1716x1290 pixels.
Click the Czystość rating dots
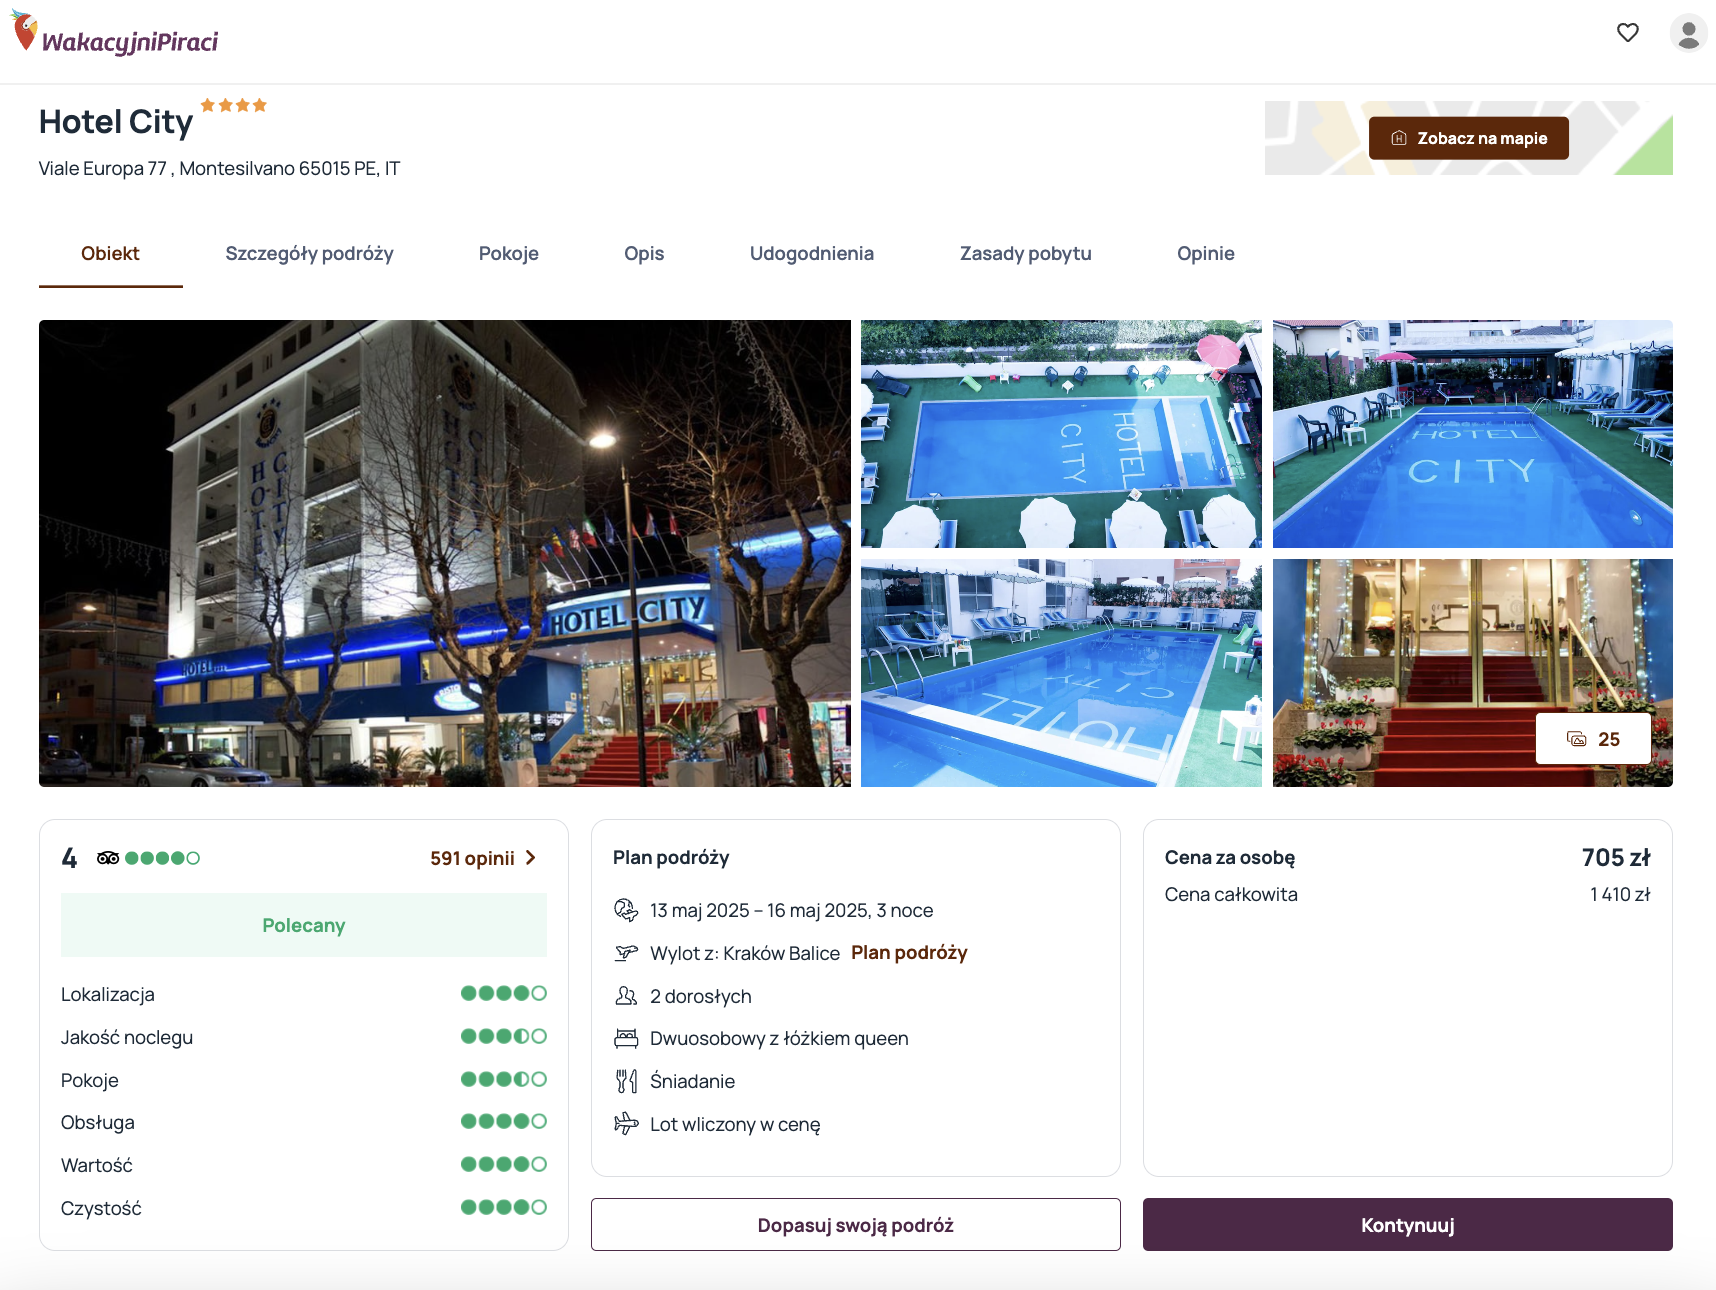503,1207
